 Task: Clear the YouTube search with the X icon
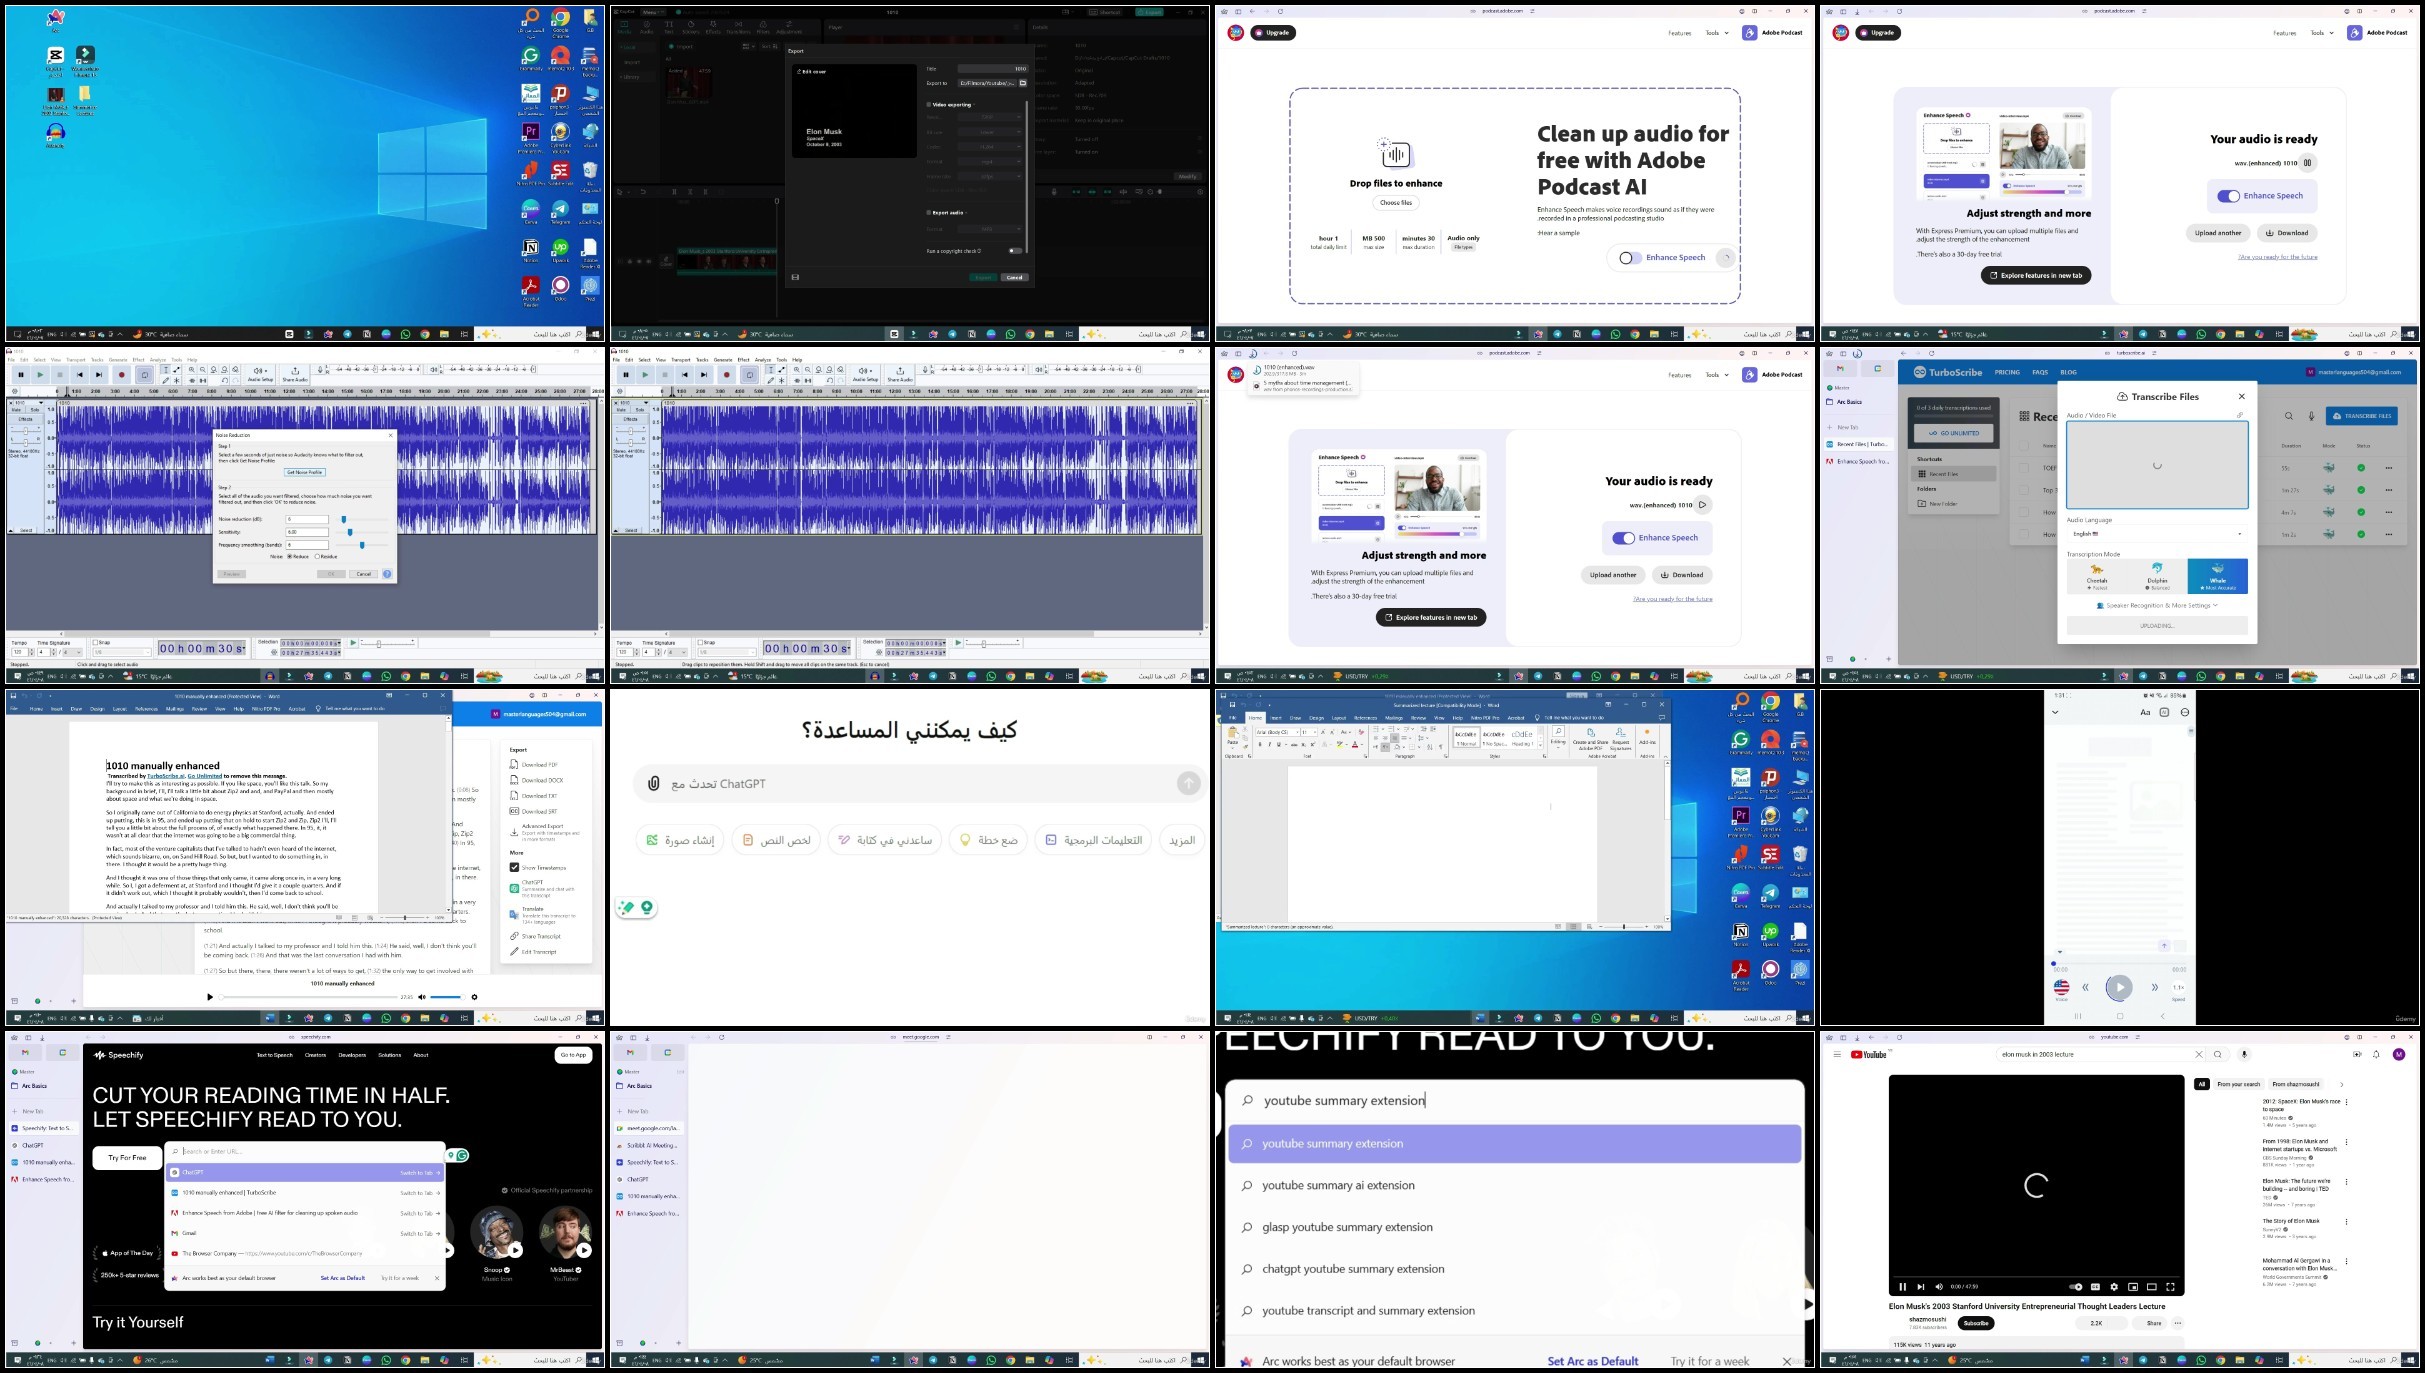pos(2199,1054)
